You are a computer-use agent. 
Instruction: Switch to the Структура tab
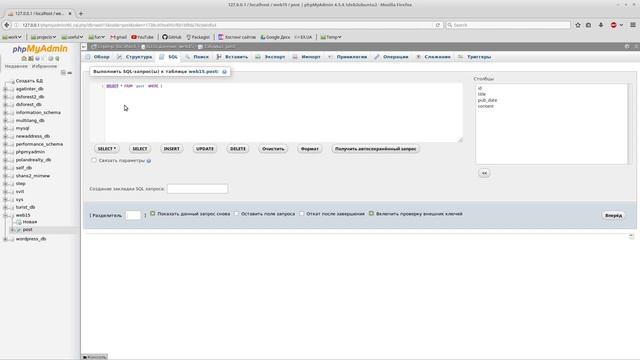[x=135, y=57]
